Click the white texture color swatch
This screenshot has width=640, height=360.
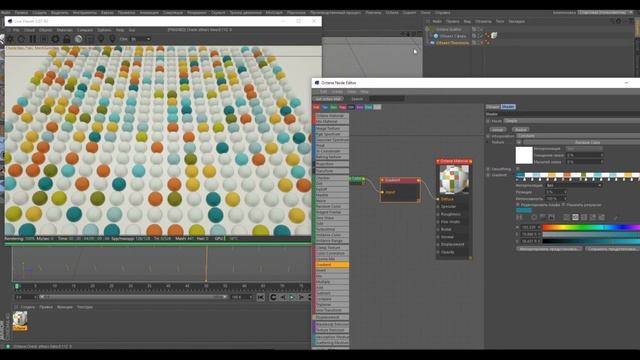point(524,155)
